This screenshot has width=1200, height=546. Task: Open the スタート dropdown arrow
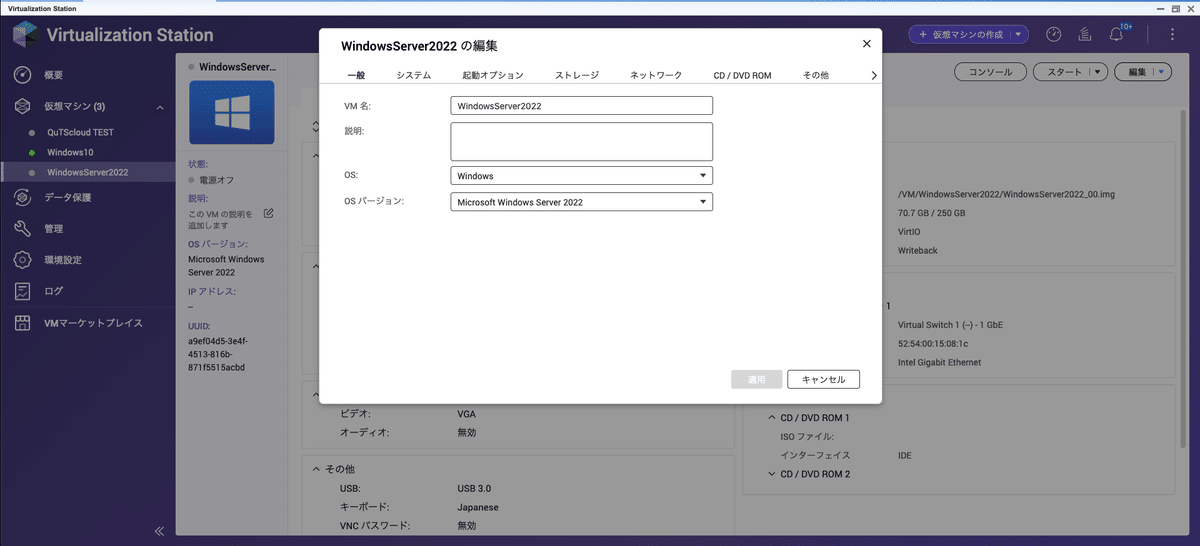coord(1098,71)
